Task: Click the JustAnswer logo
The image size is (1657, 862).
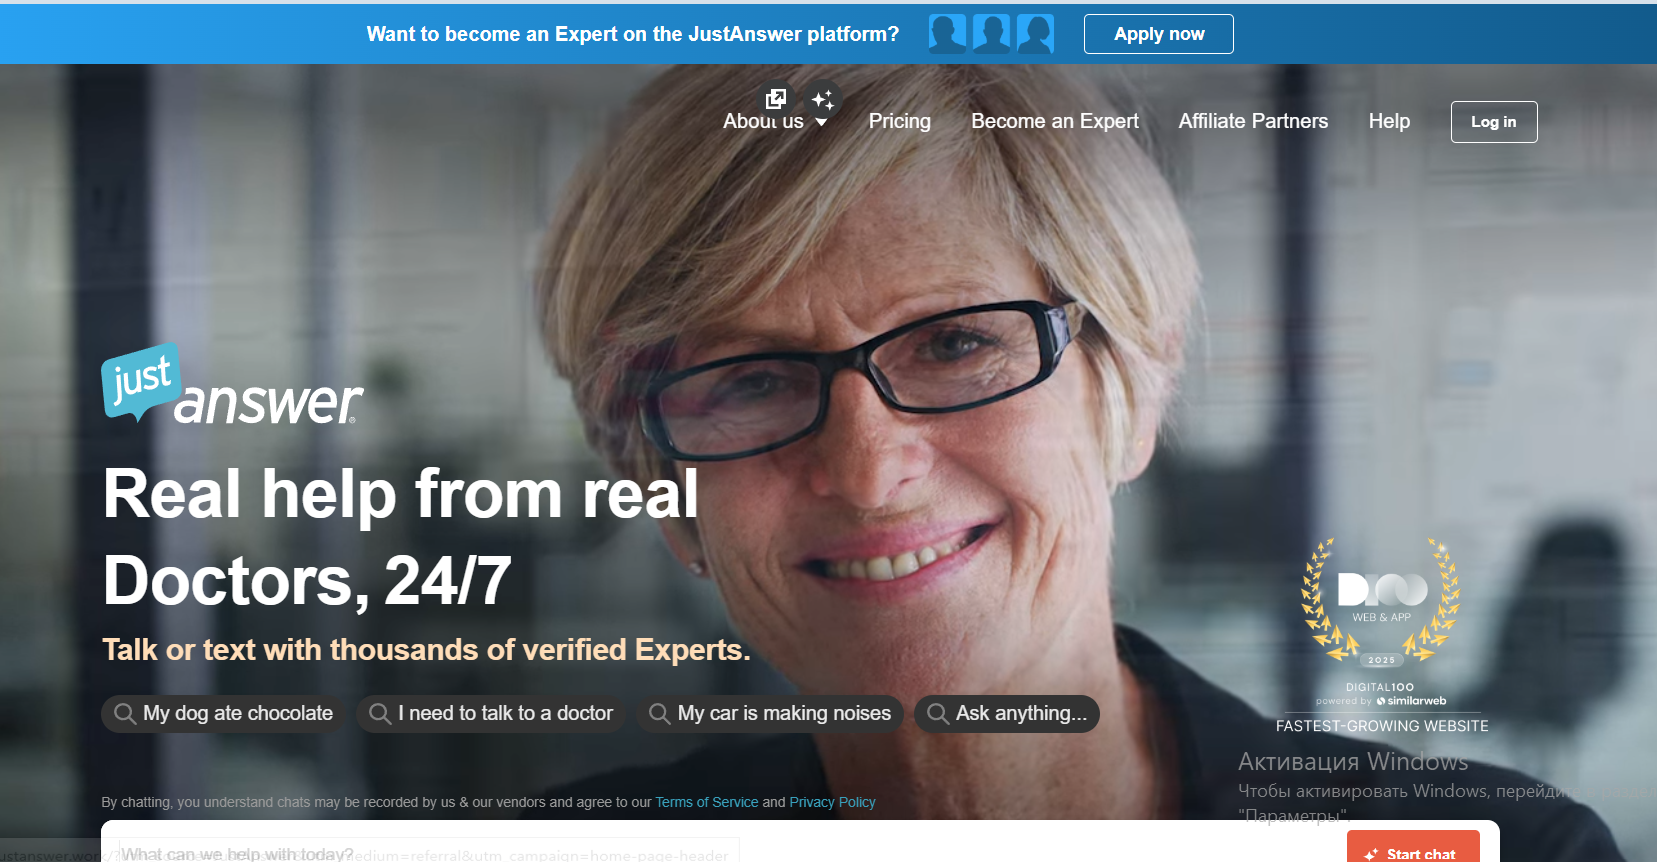Action: [x=232, y=386]
